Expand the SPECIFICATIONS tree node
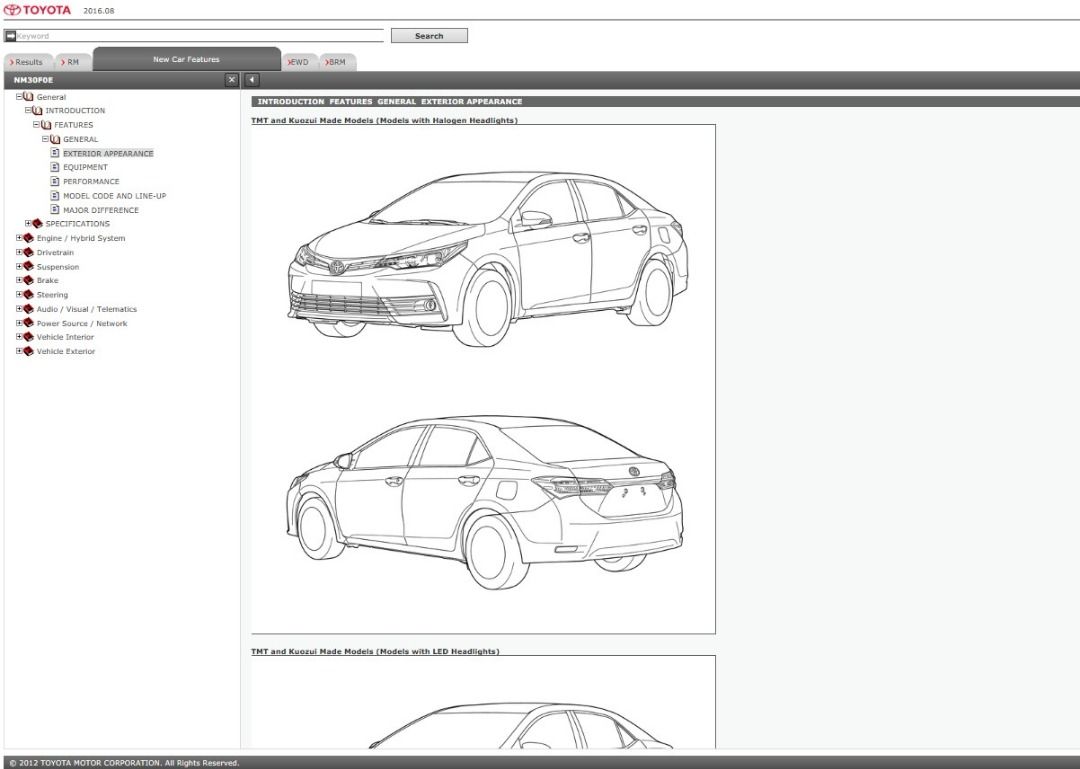The width and height of the screenshot is (1080, 769). (29, 223)
